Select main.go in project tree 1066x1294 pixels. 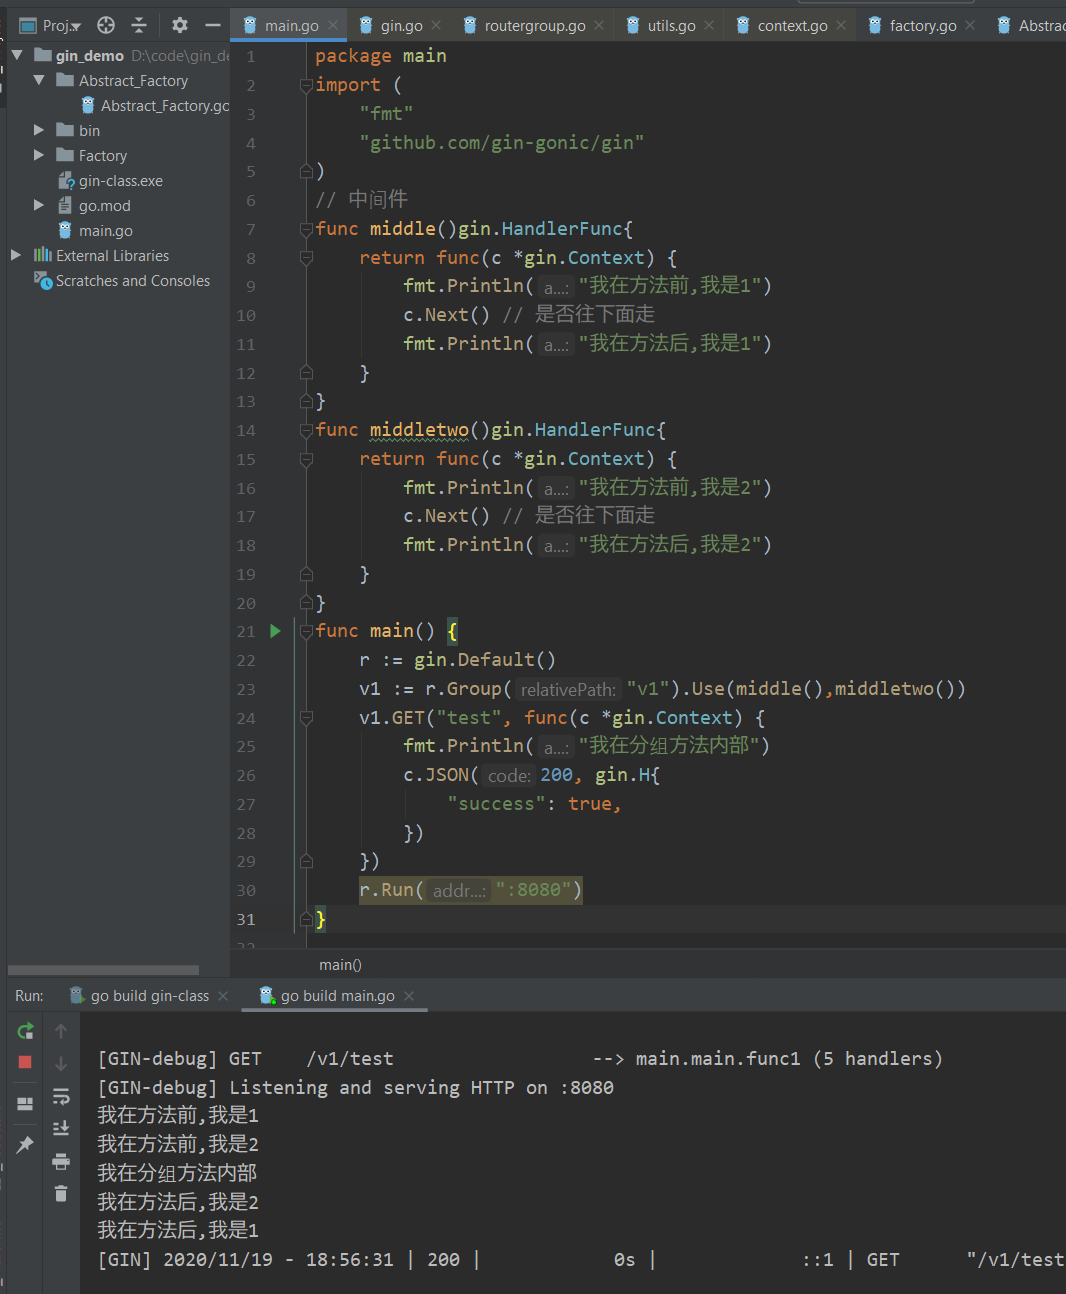coord(96,231)
